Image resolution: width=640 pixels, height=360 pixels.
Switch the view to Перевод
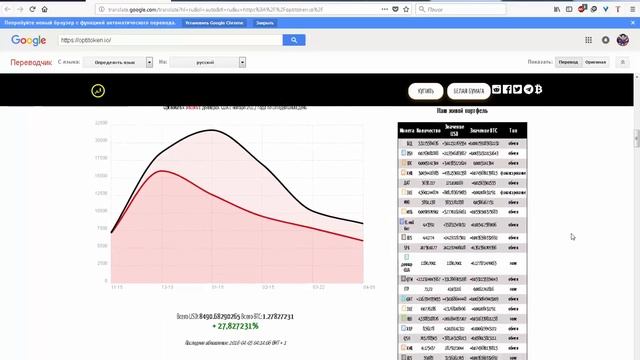pyautogui.click(x=568, y=62)
